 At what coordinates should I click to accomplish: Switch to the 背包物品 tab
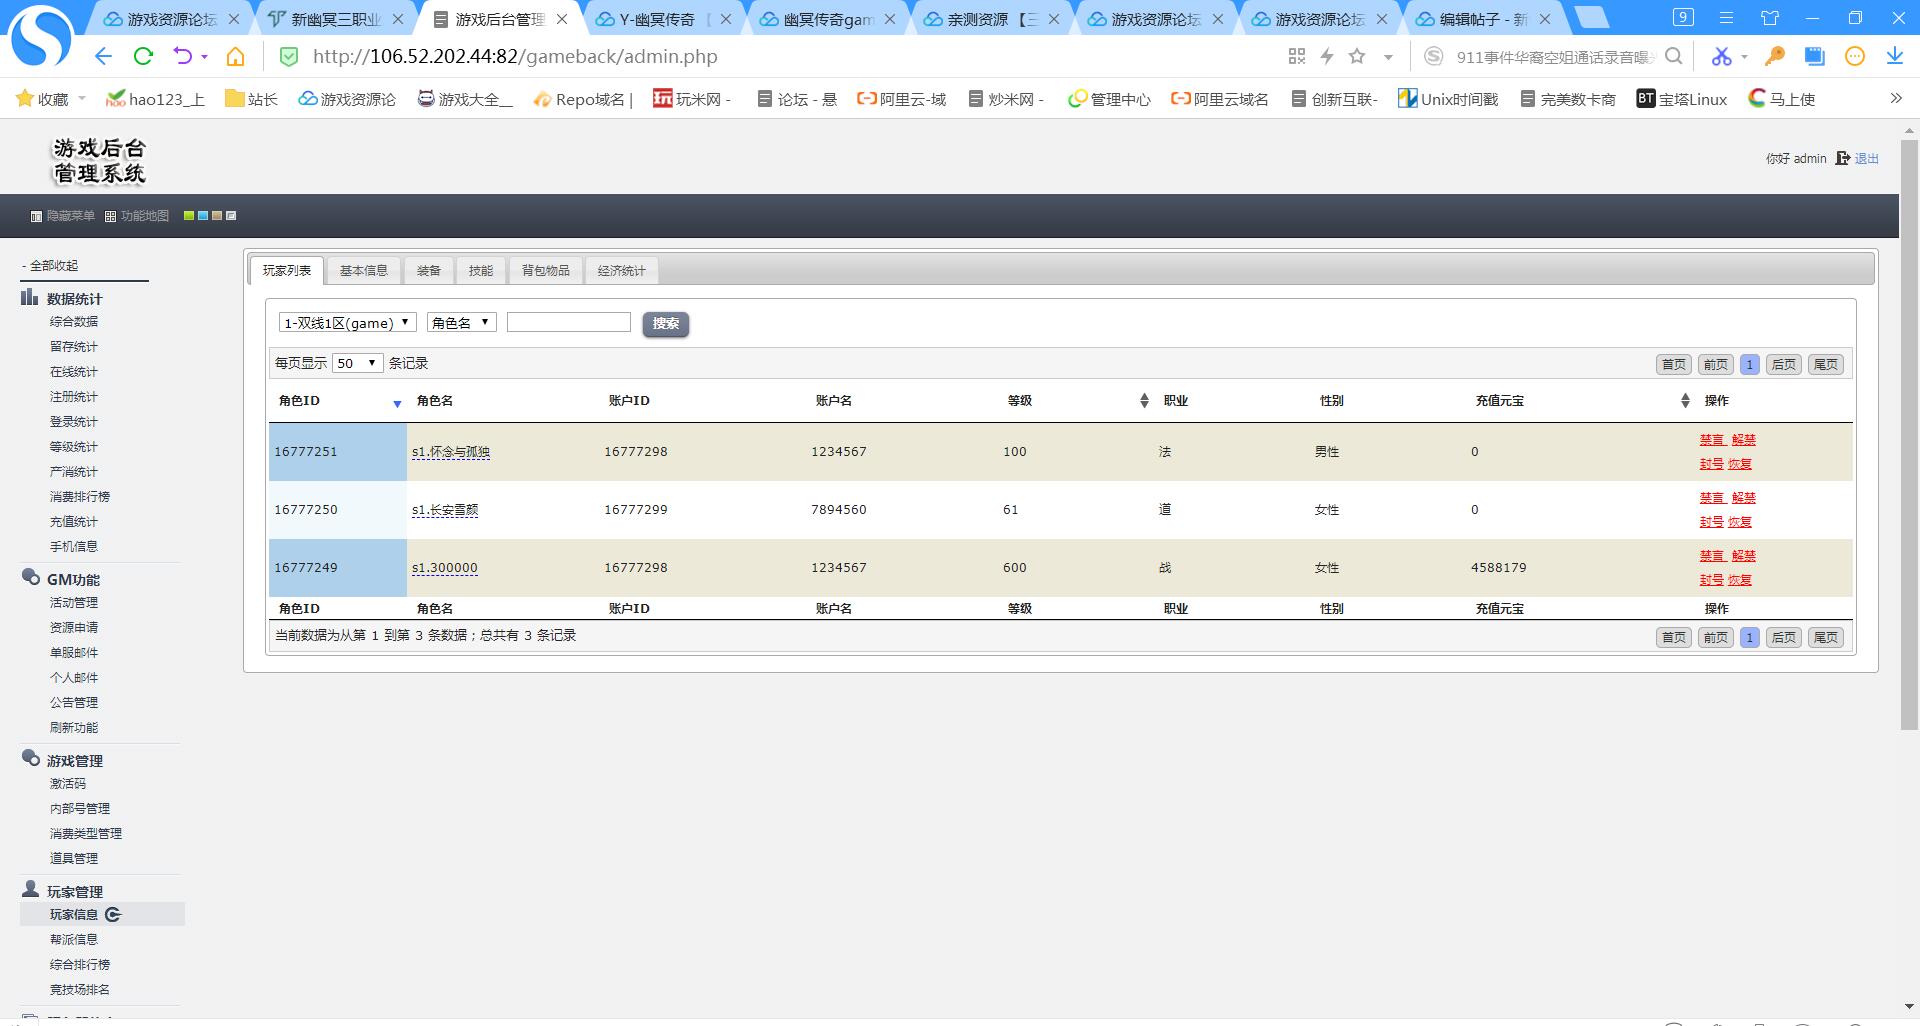click(545, 271)
